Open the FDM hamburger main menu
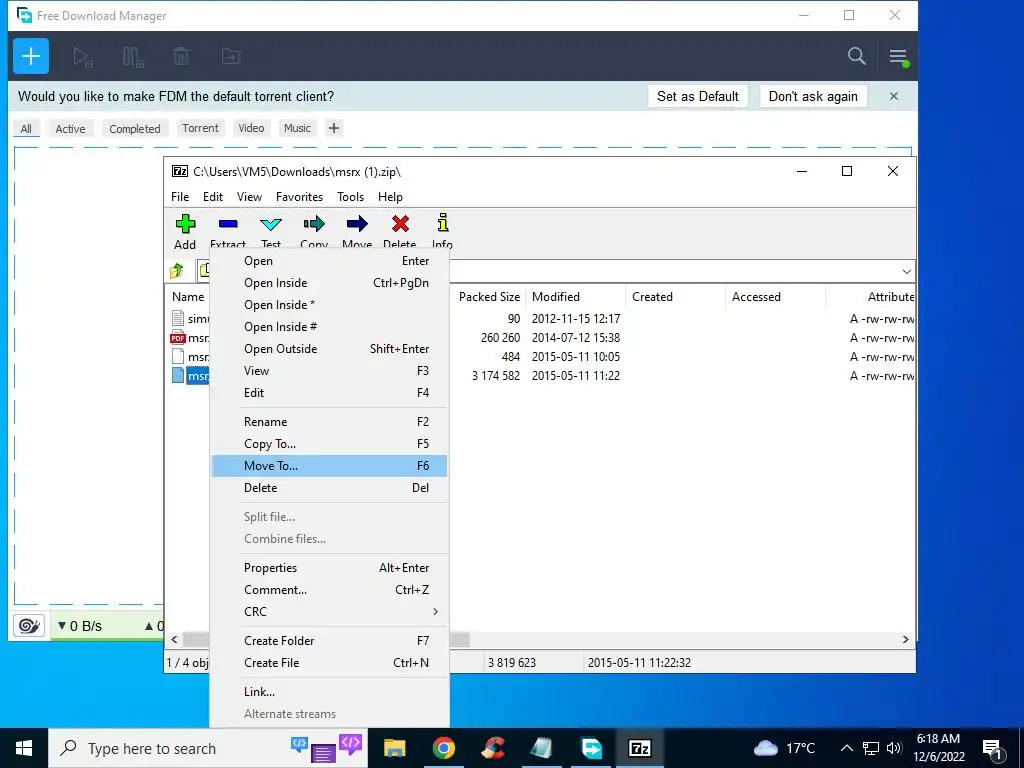Image resolution: width=1024 pixels, height=768 pixels. click(899, 57)
